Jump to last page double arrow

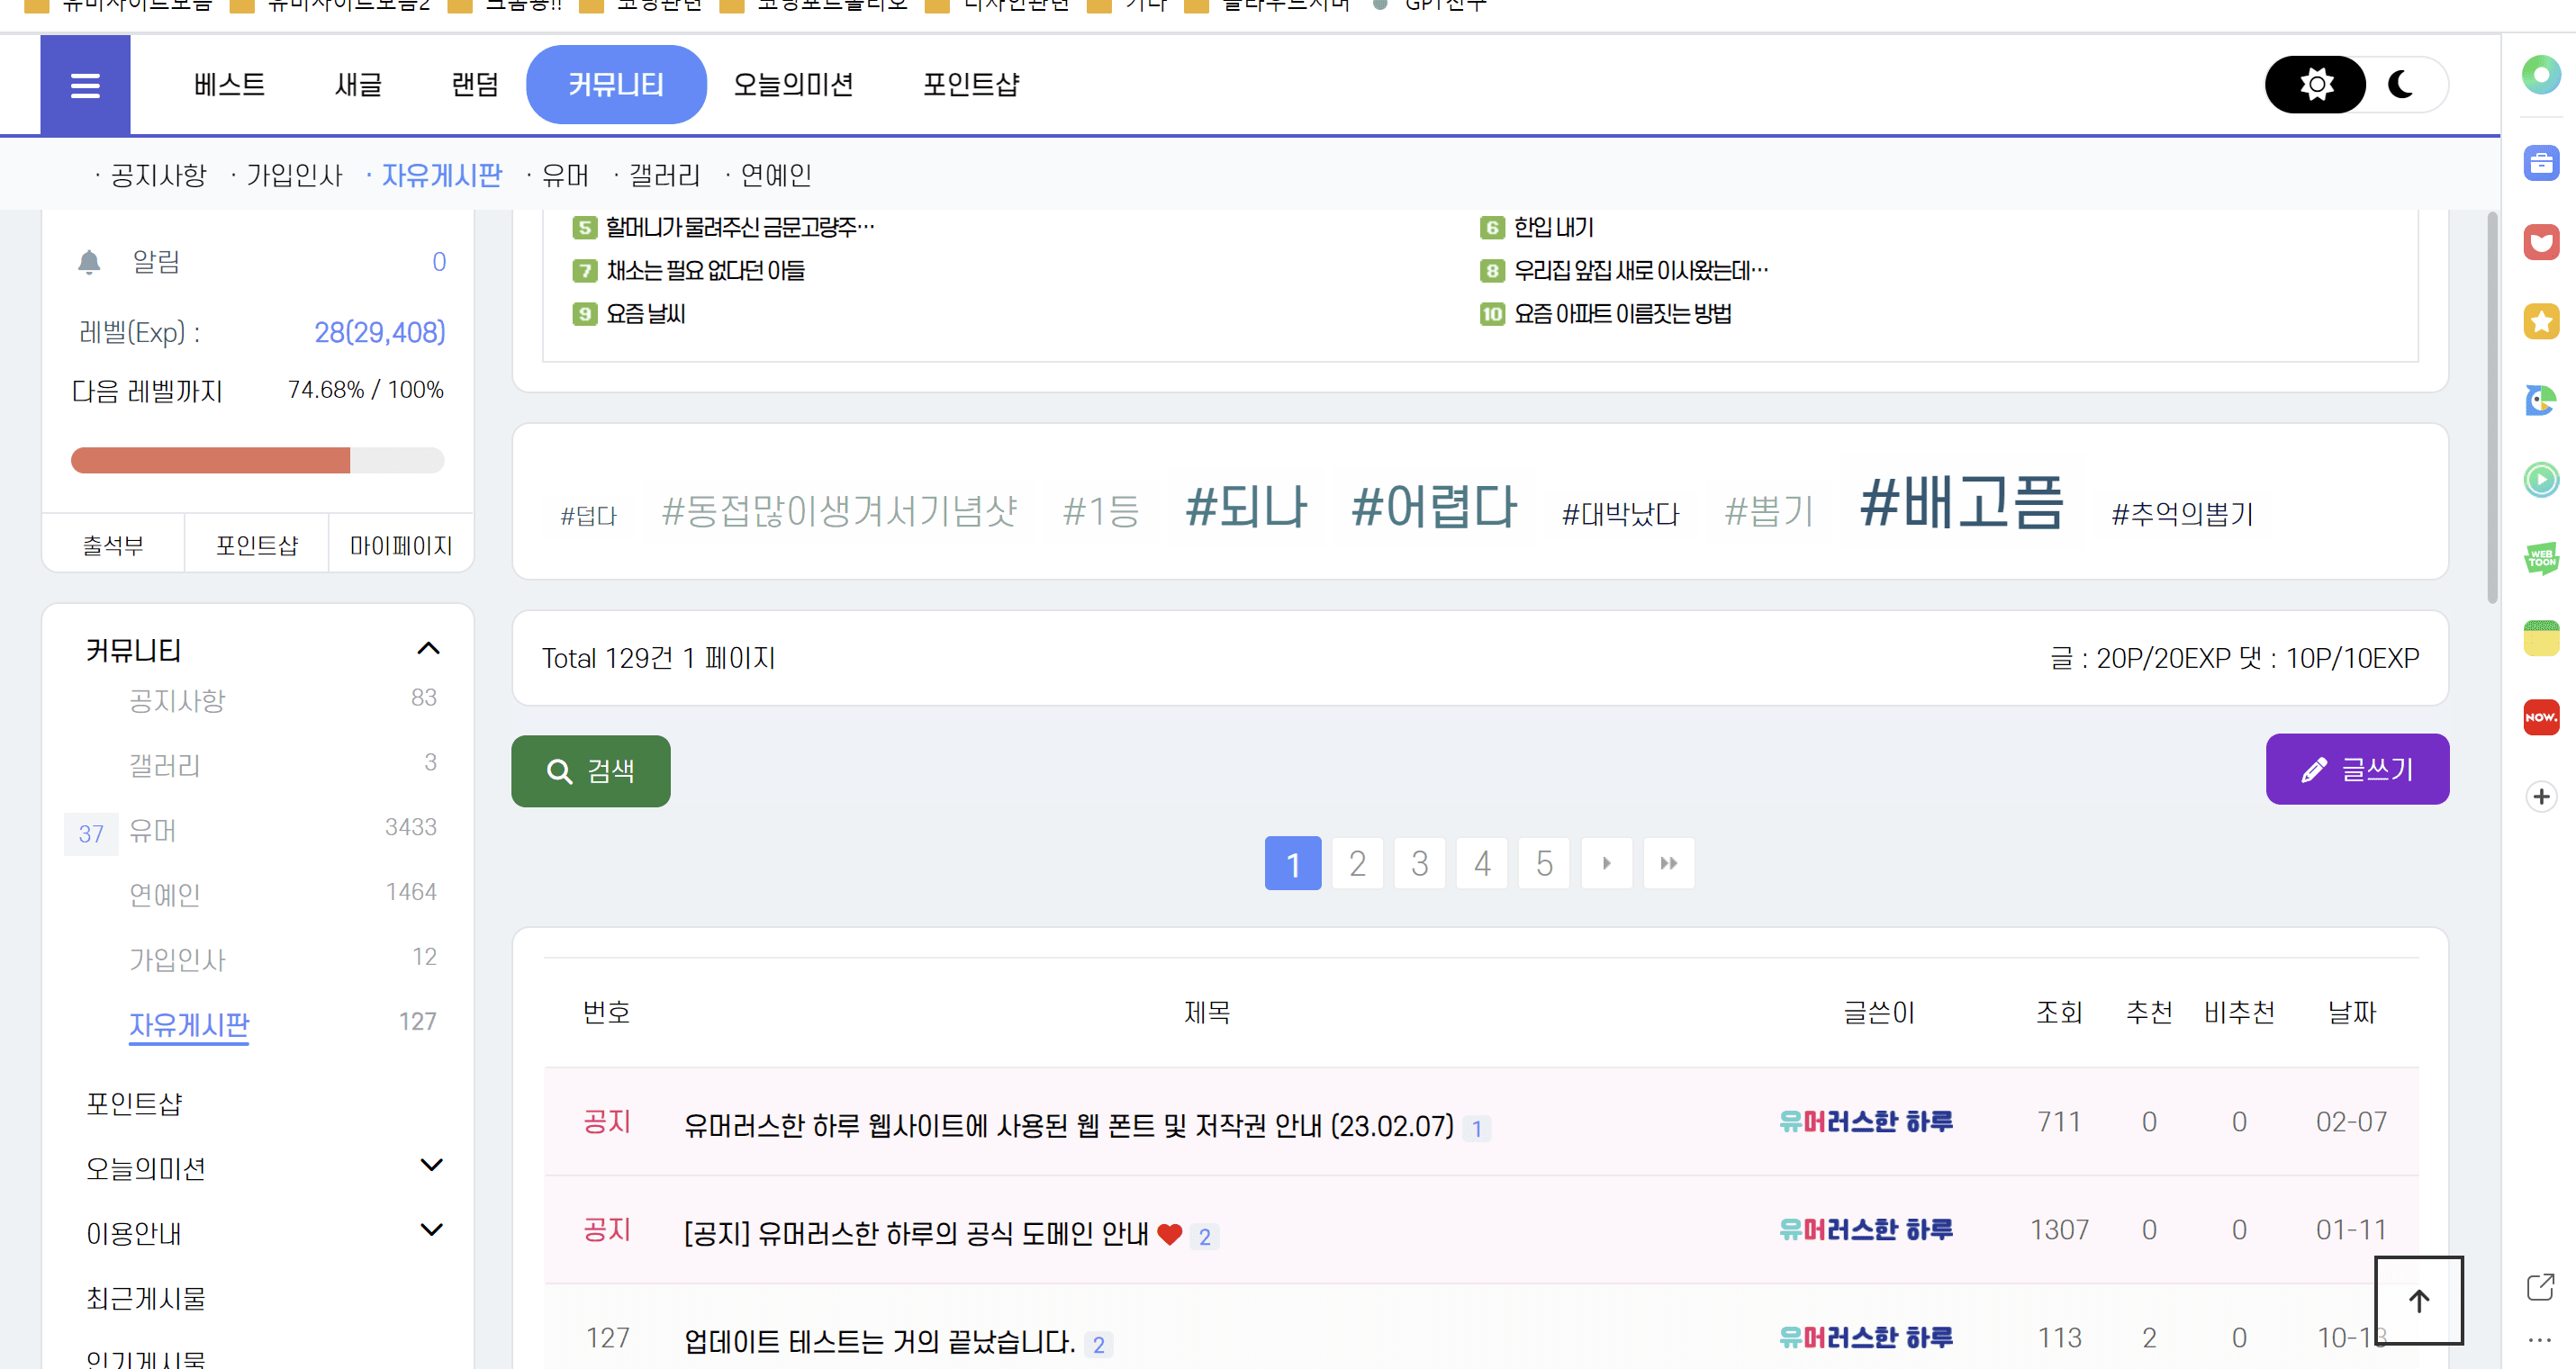click(x=1668, y=863)
